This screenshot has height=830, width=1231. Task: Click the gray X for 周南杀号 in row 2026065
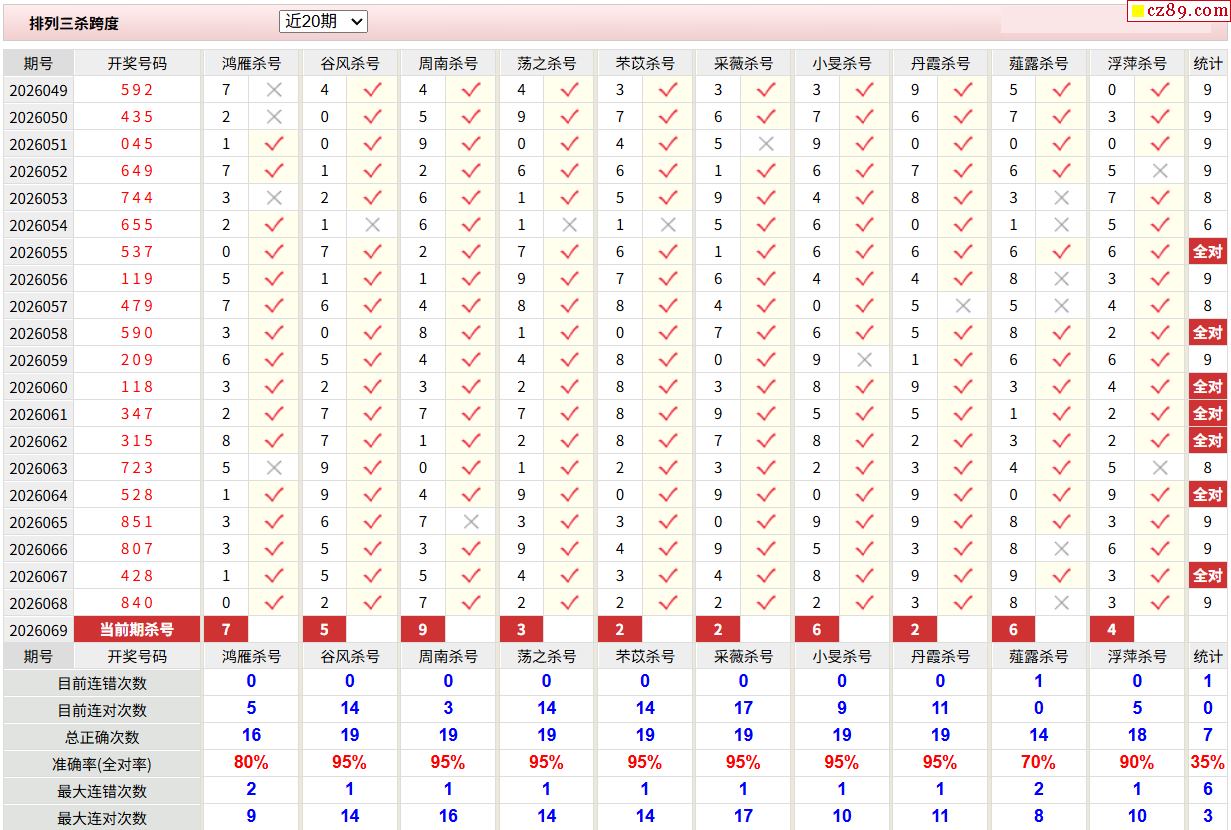point(471,522)
